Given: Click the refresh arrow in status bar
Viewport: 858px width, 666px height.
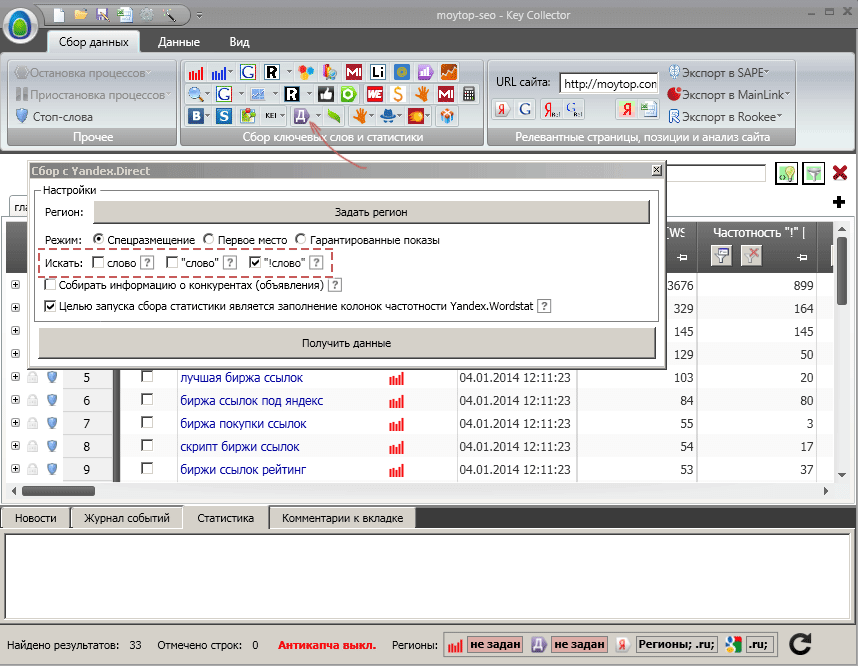Looking at the screenshot, I should pyautogui.click(x=800, y=644).
